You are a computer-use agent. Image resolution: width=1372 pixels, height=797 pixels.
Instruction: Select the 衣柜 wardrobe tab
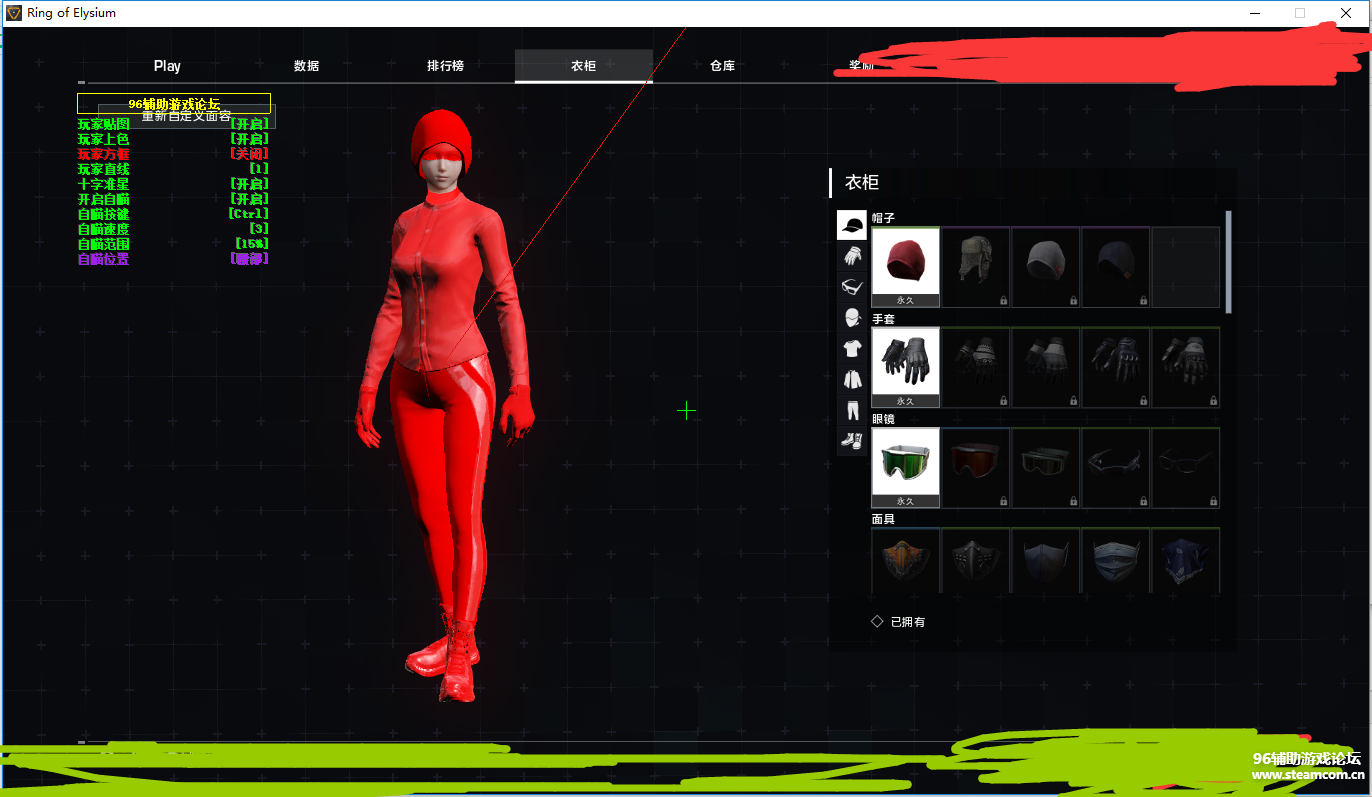[x=584, y=66]
